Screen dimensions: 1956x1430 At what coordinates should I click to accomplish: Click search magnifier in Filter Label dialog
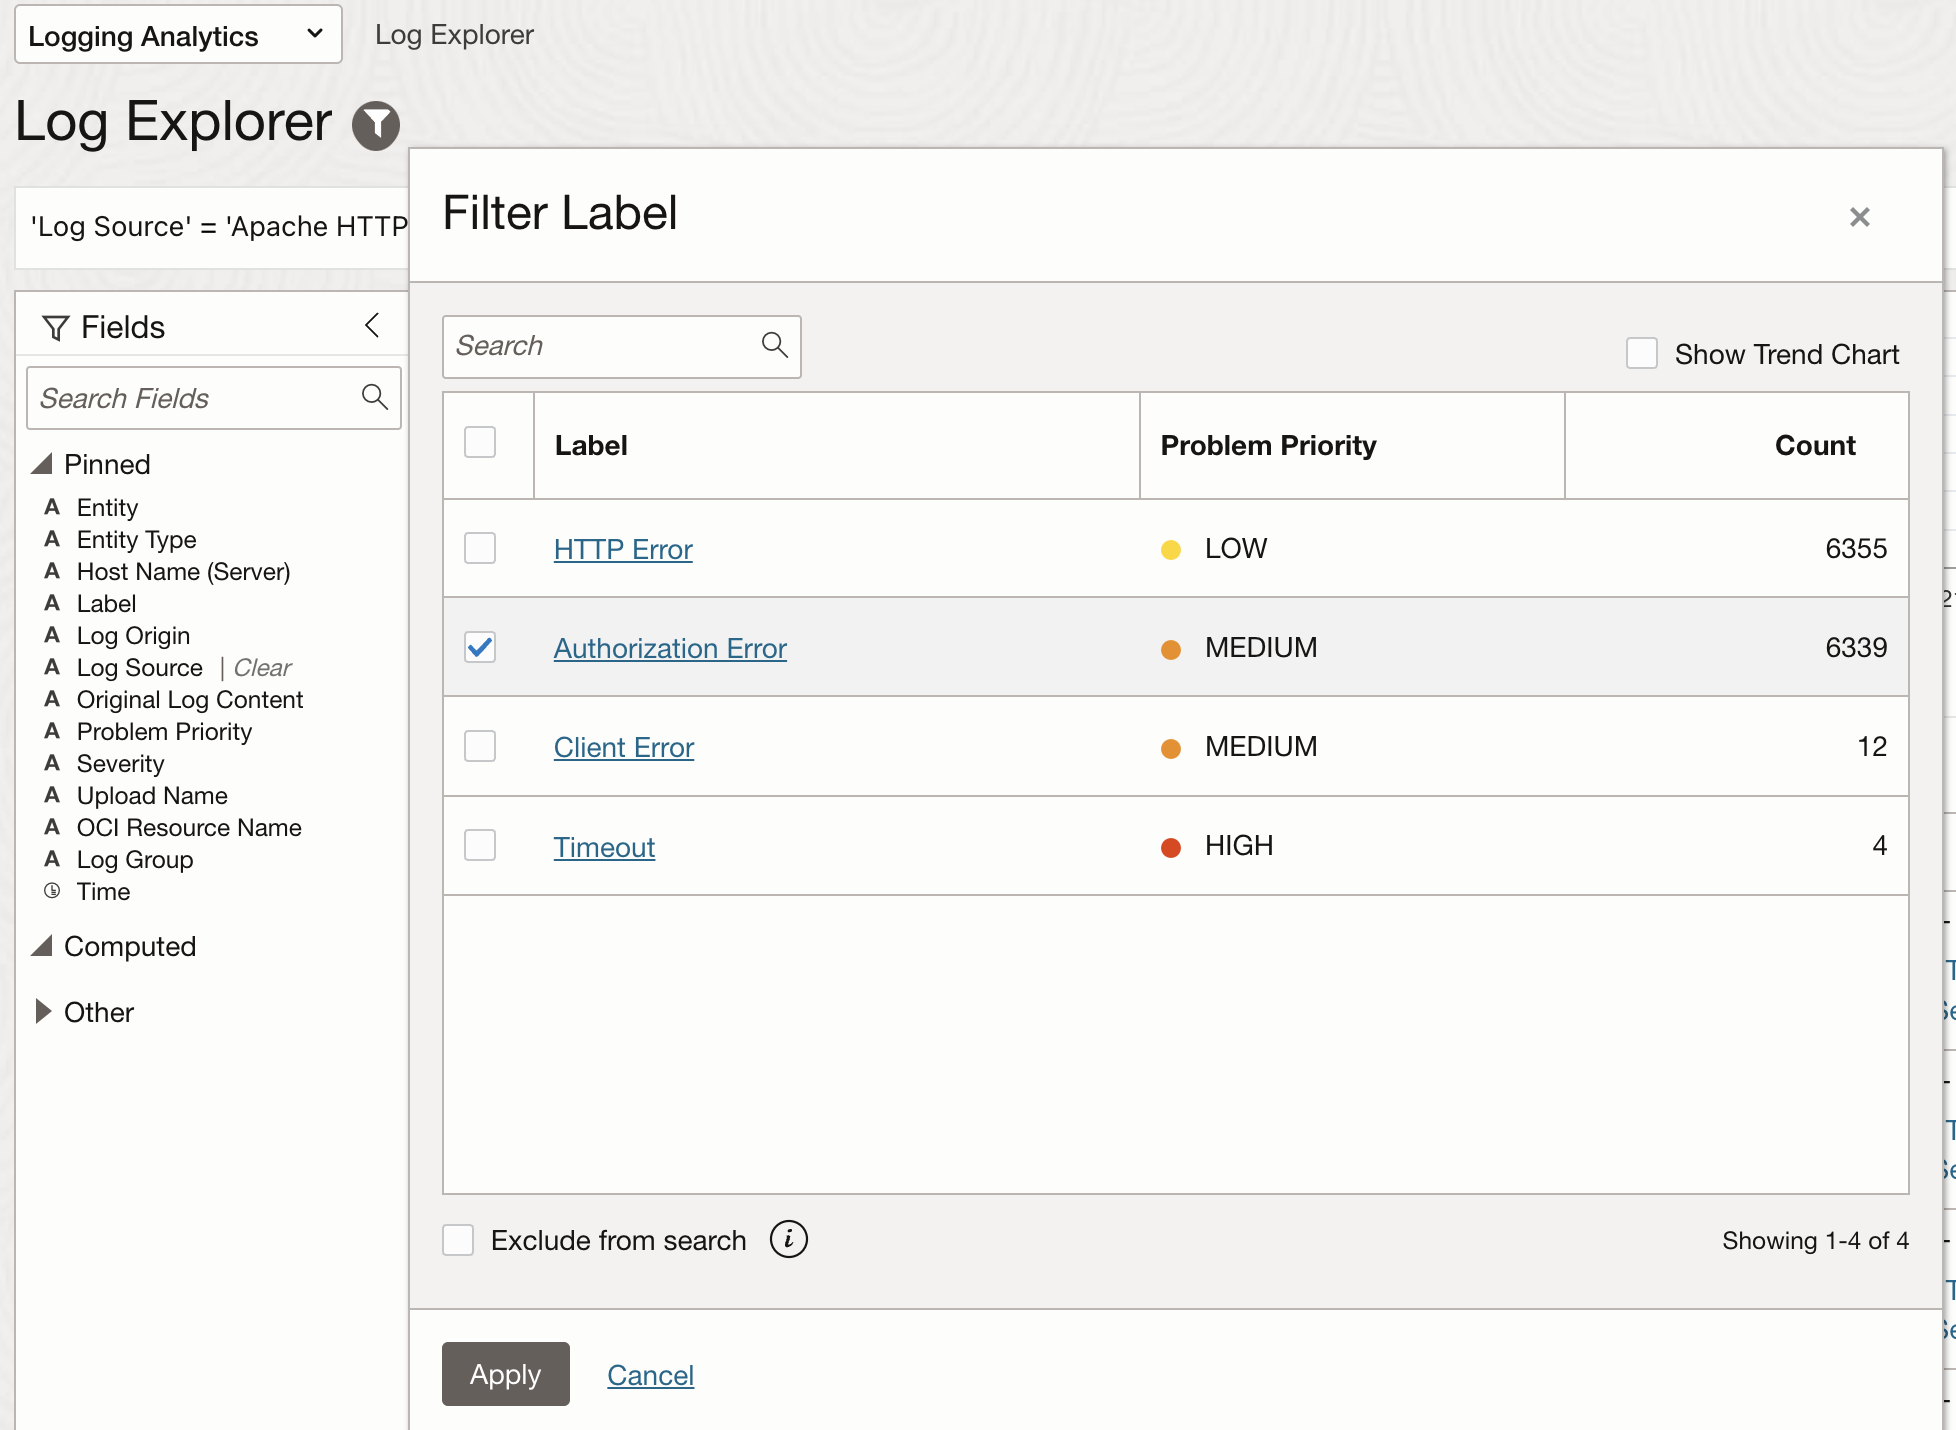[774, 345]
